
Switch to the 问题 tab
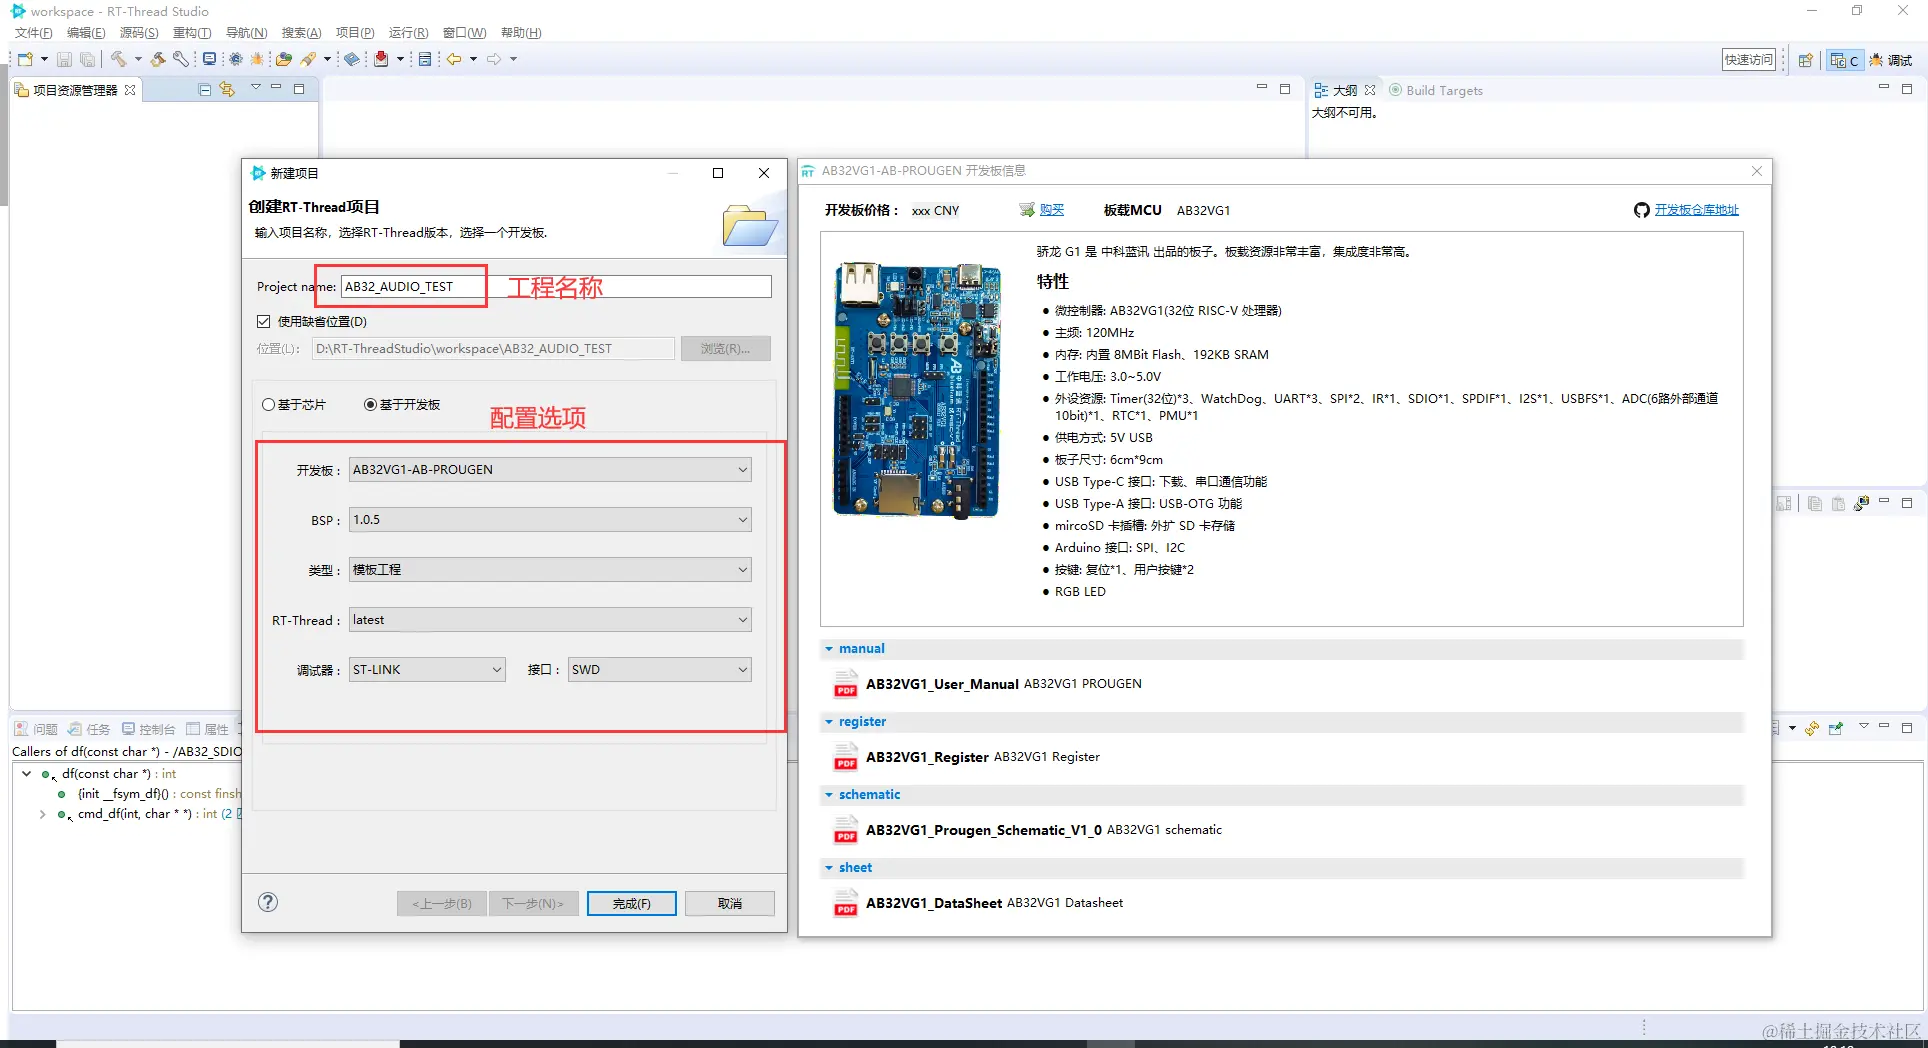36,729
